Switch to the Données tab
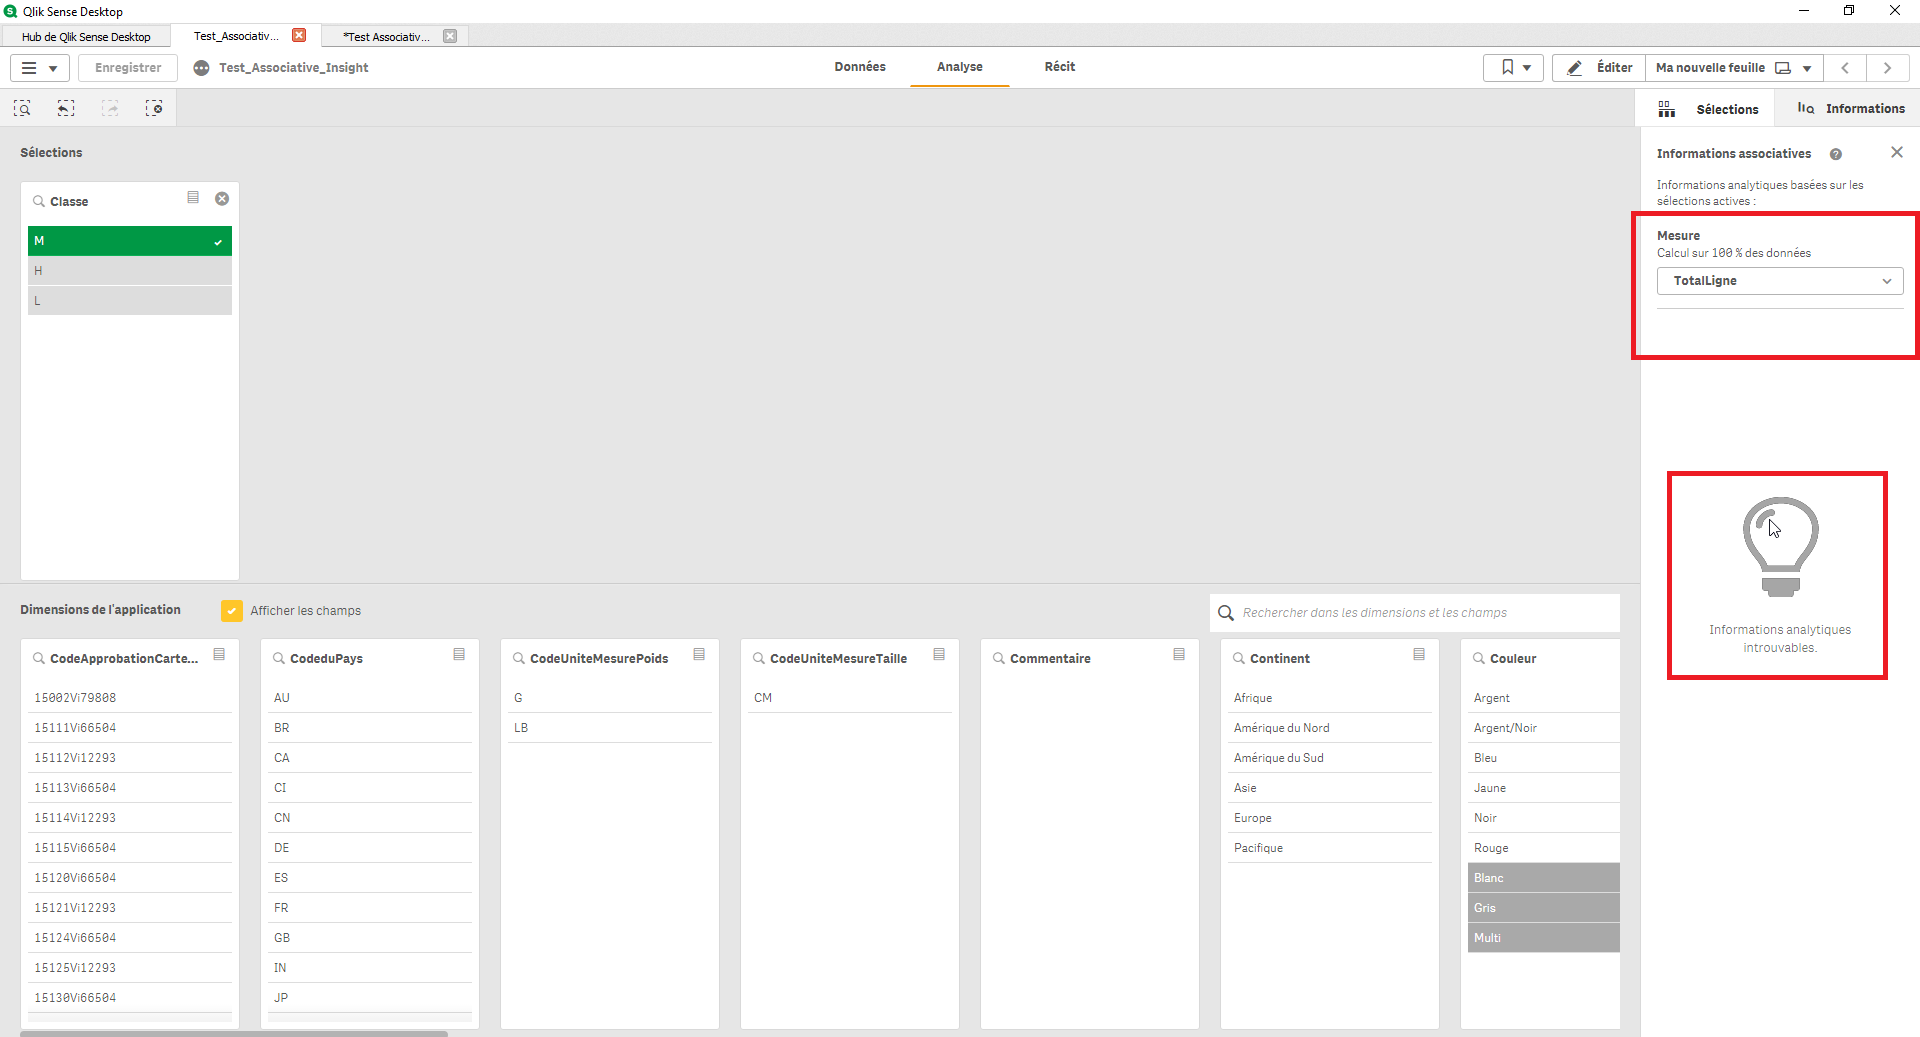Screen dimensions: 1920x1037 (x=859, y=66)
